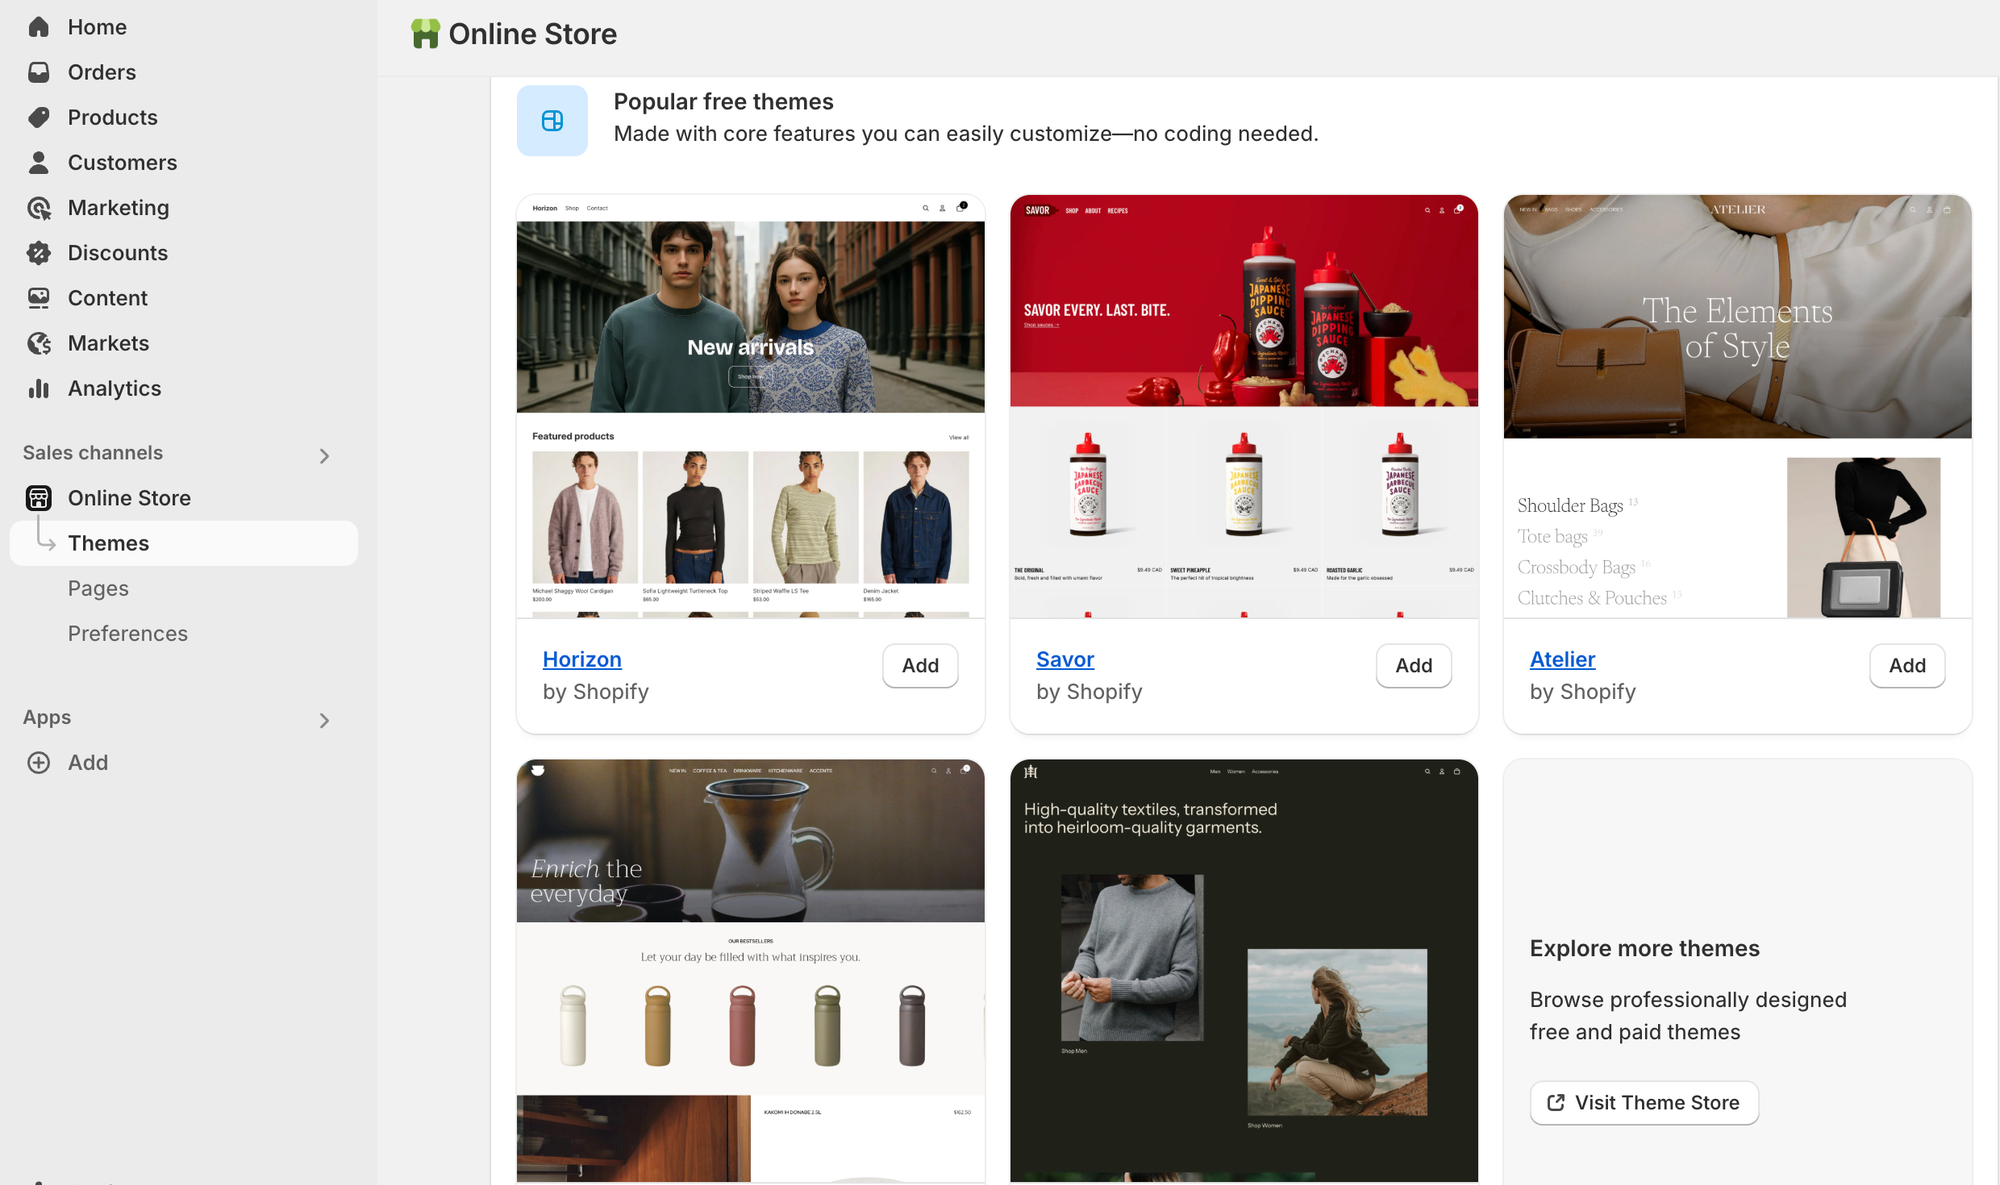
Task: Click the Atelier theme preview thumbnail
Action: pos(1738,406)
